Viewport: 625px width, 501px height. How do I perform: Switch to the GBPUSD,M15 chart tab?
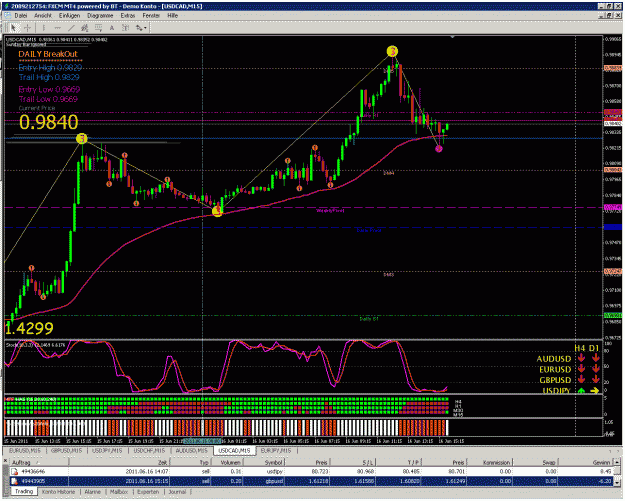[67, 451]
